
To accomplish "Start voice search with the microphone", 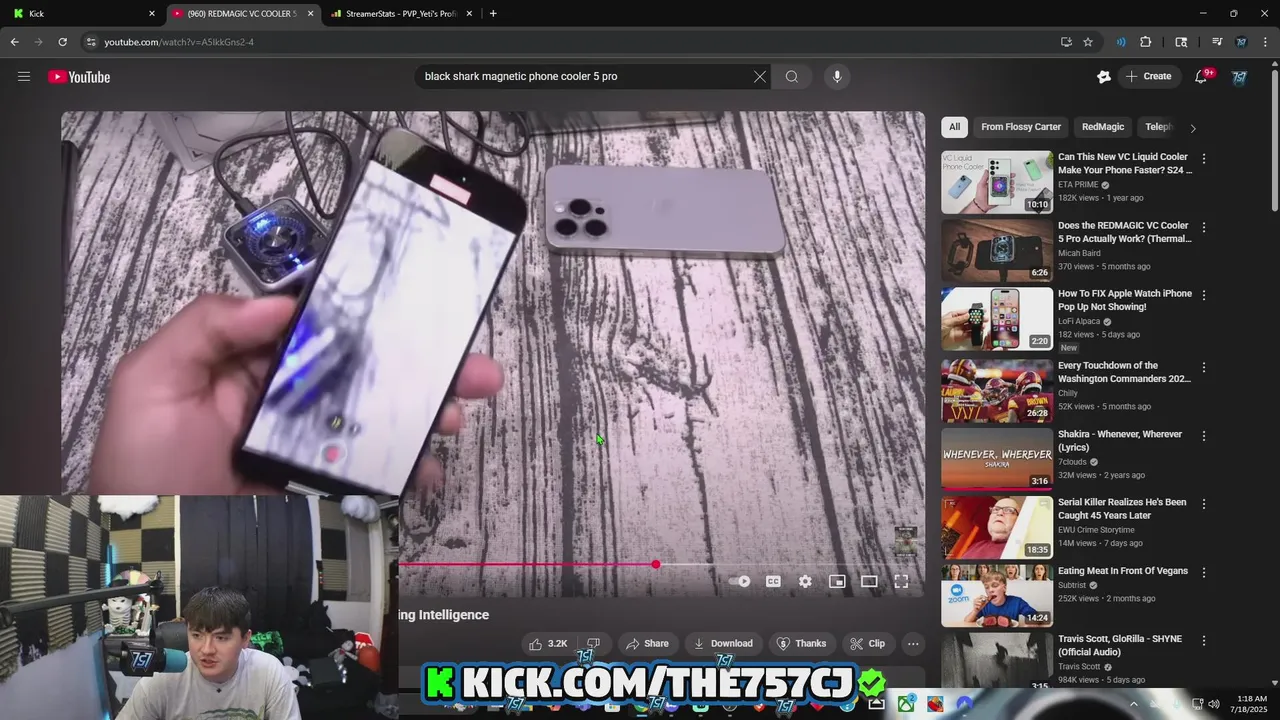I will click(837, 77).
